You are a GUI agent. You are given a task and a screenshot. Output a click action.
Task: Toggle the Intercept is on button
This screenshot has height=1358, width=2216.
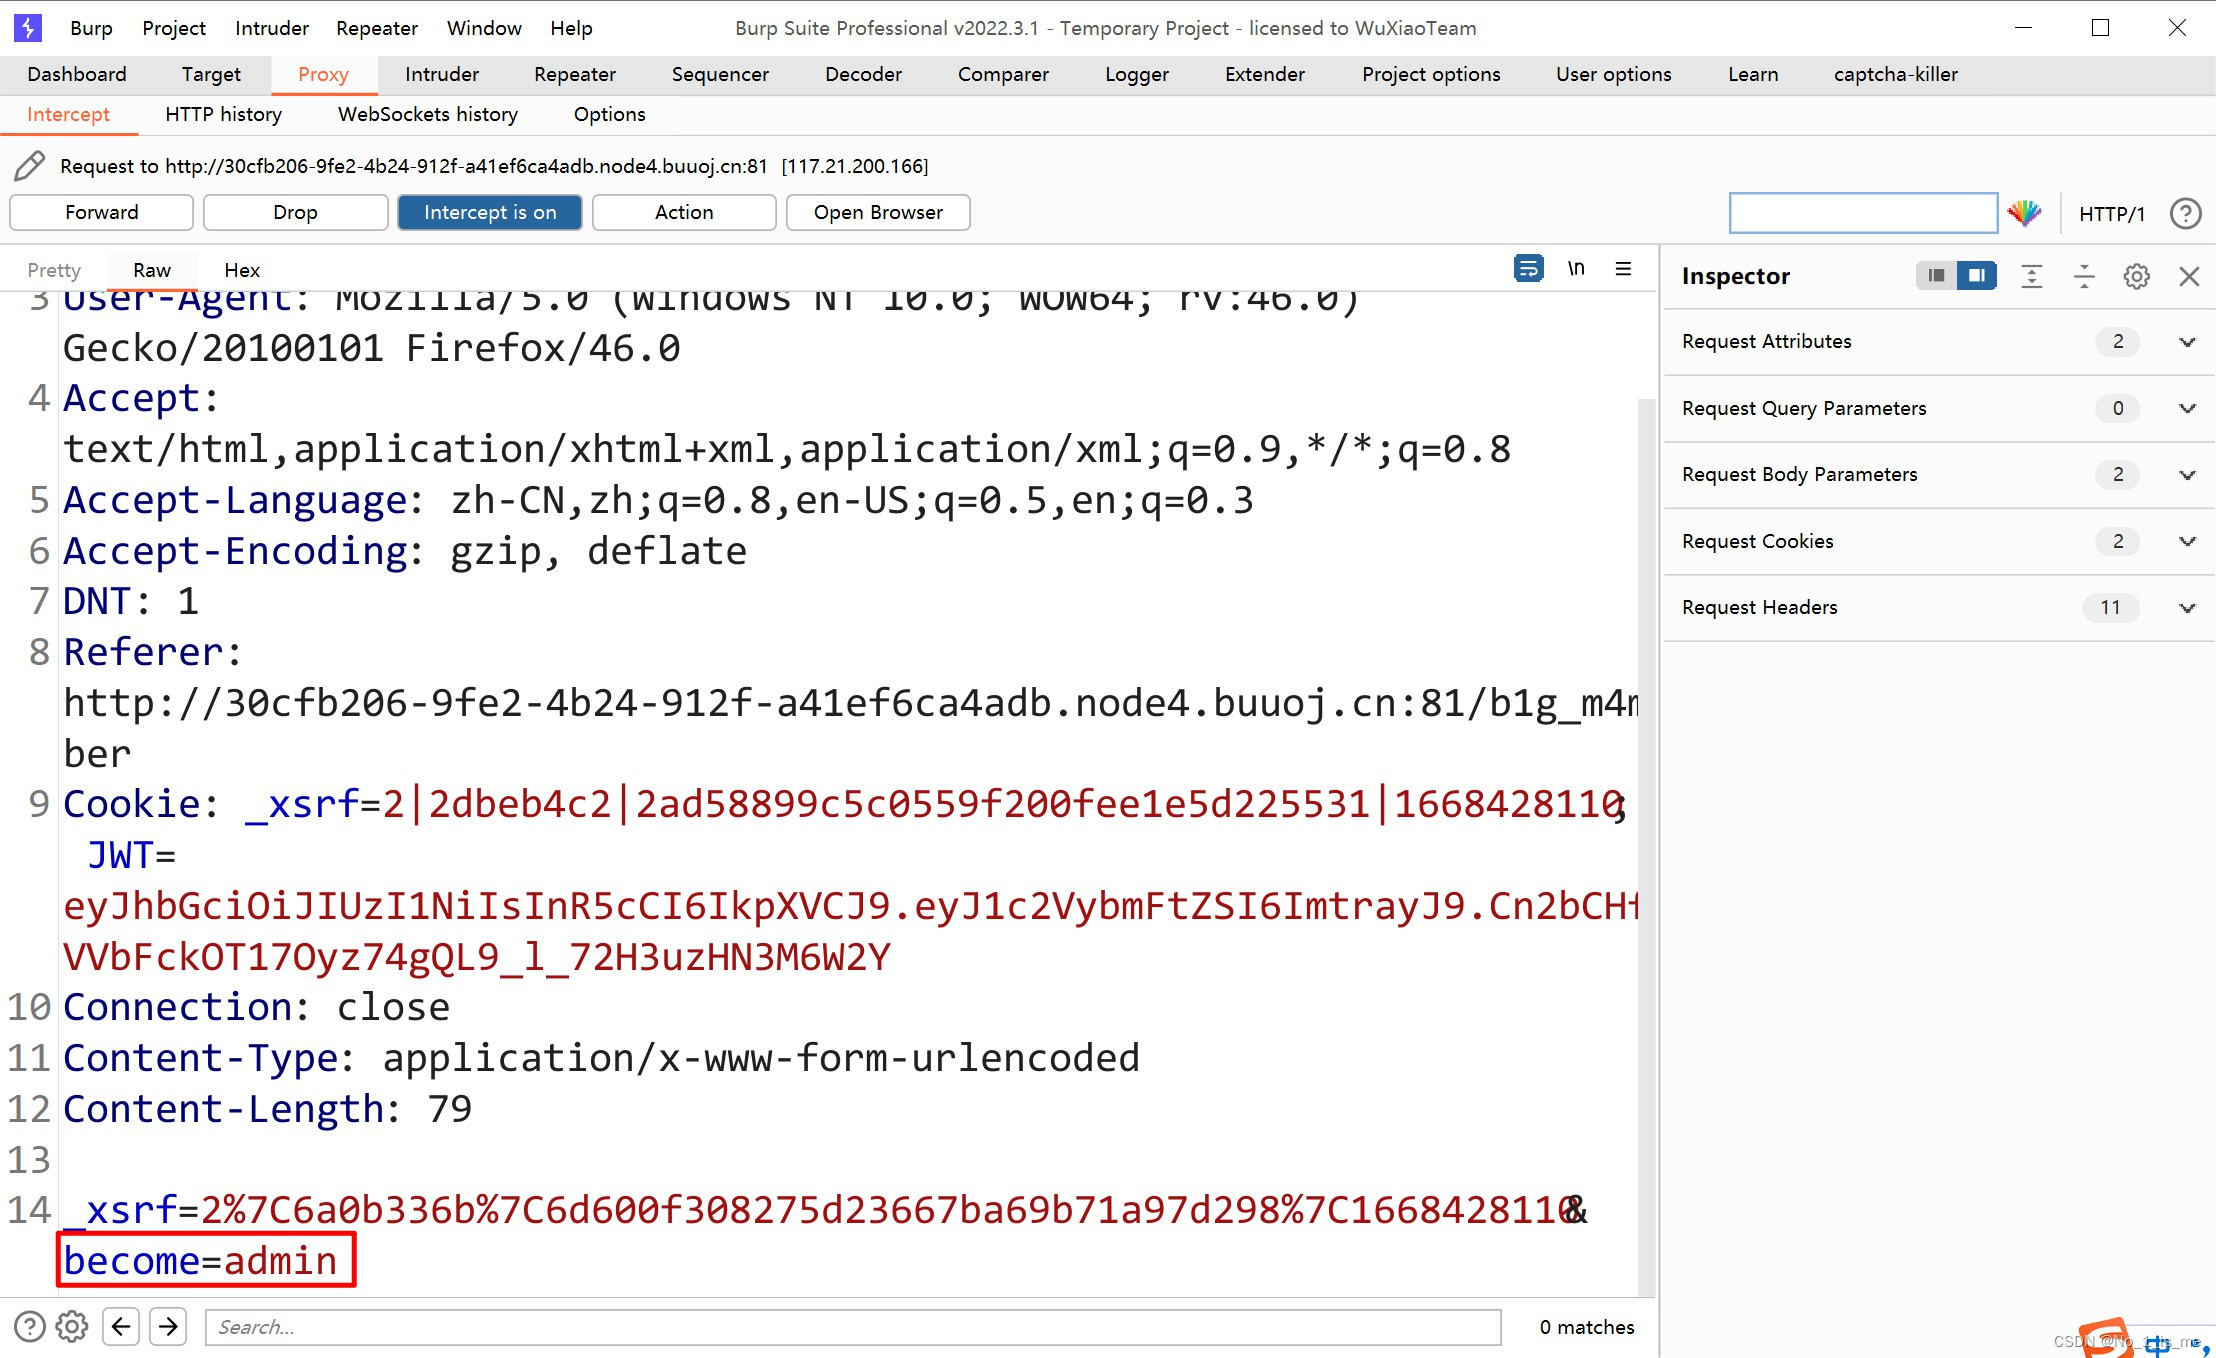491,211
